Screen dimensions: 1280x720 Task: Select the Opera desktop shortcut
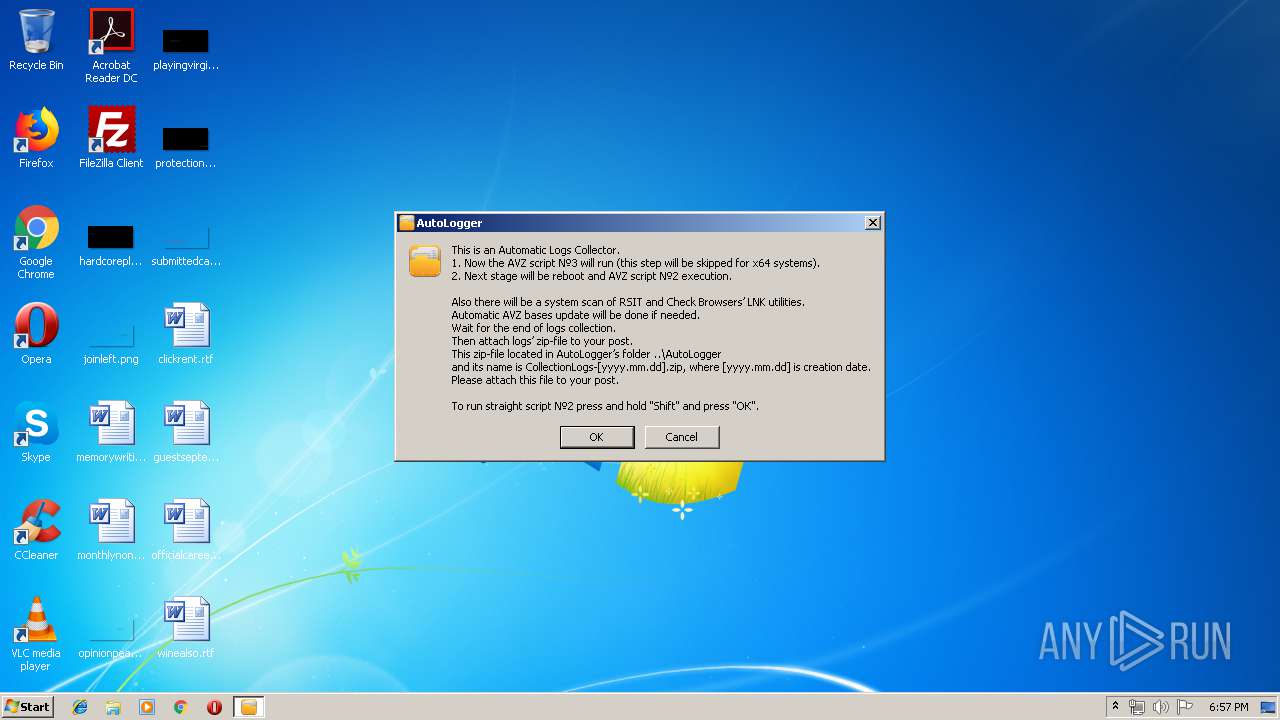[x=36, y=334]
